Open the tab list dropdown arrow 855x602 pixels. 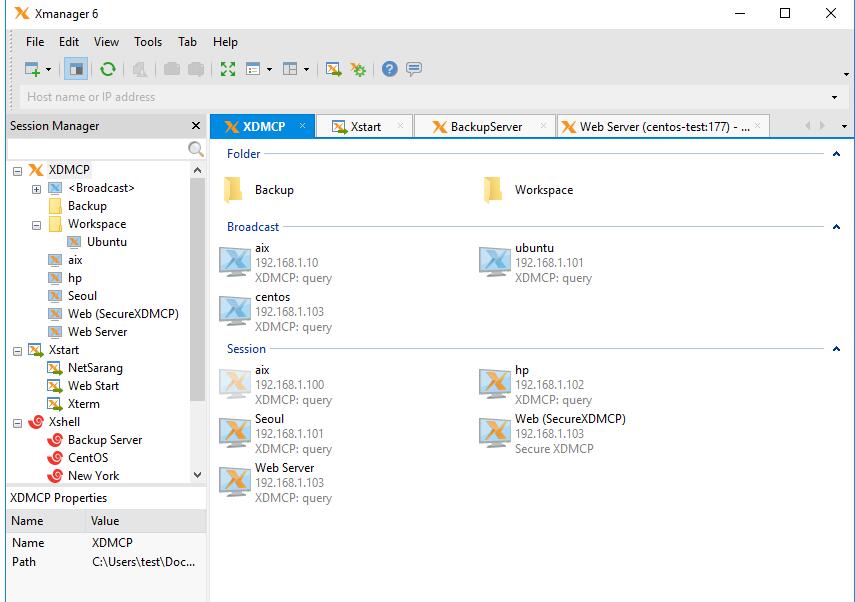point(844,127)
